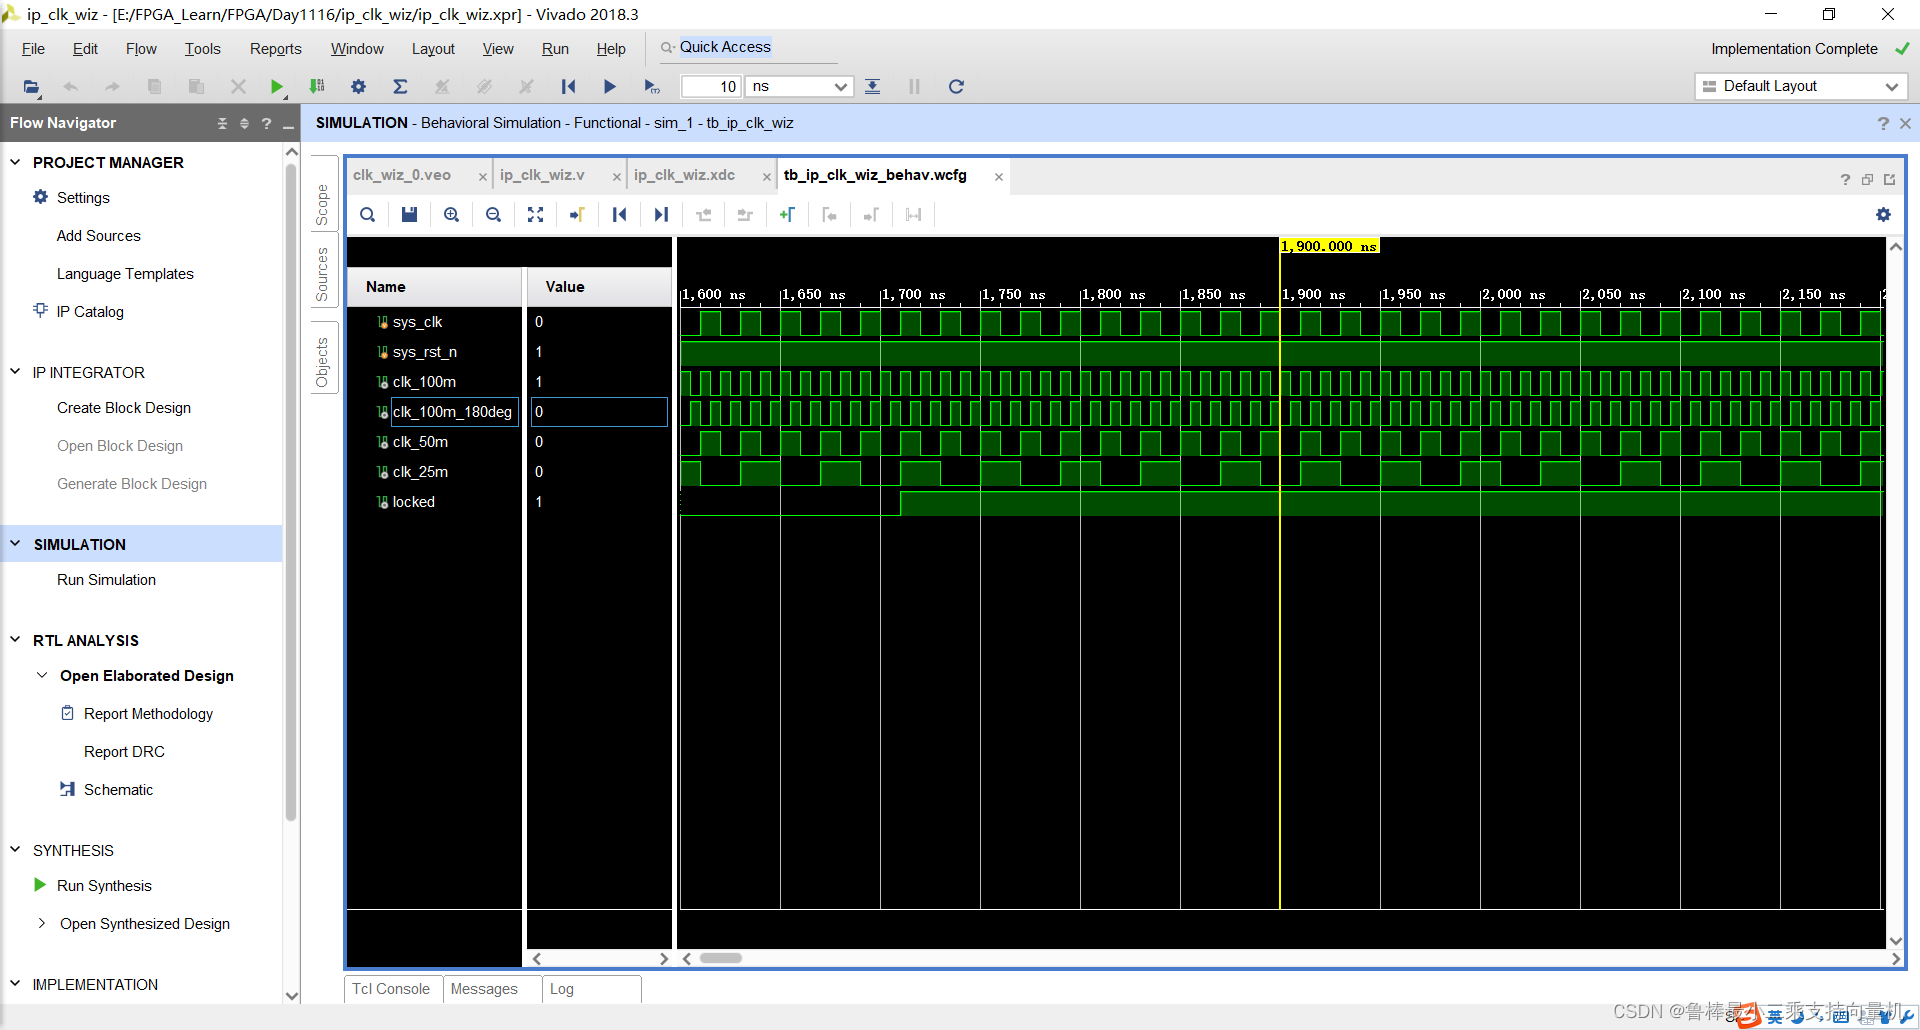Viewport: 1920px width, 1030px height.
Task: Click the Flow Navigator collapse all icon
Action: coord(222,124)
